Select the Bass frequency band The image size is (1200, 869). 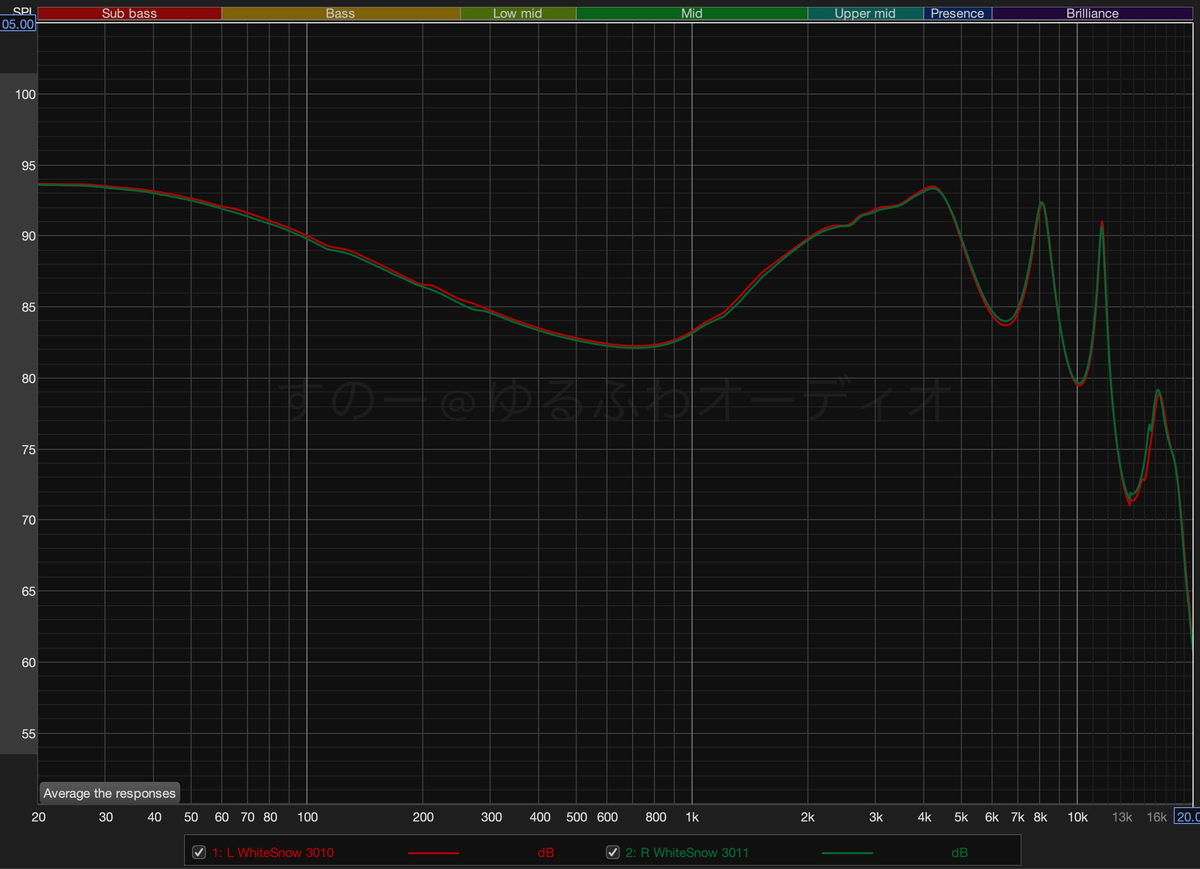coord(340,14)
